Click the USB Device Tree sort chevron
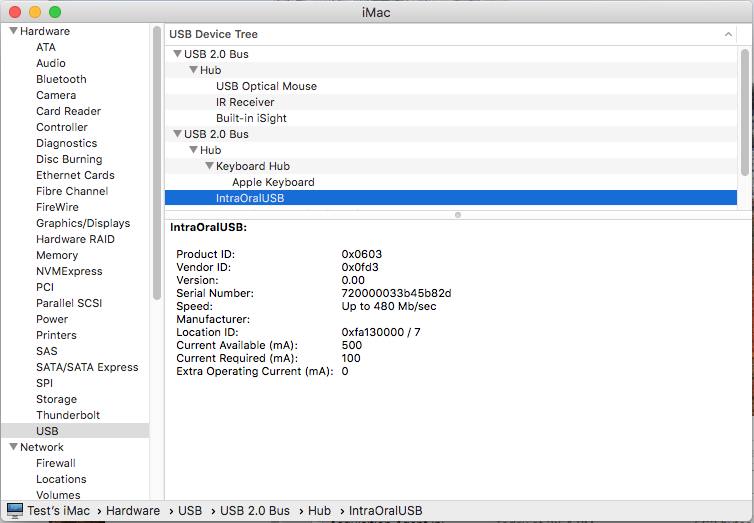Image resolution: width=754 pixels, height=523 pixels. click(727, 34)
